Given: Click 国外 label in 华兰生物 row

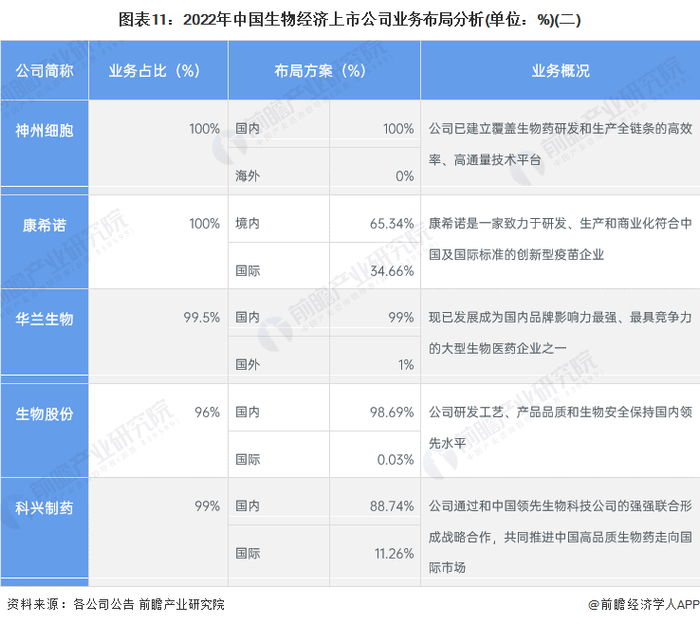Looking at the screenshot, I should click(x=247, y=365).
